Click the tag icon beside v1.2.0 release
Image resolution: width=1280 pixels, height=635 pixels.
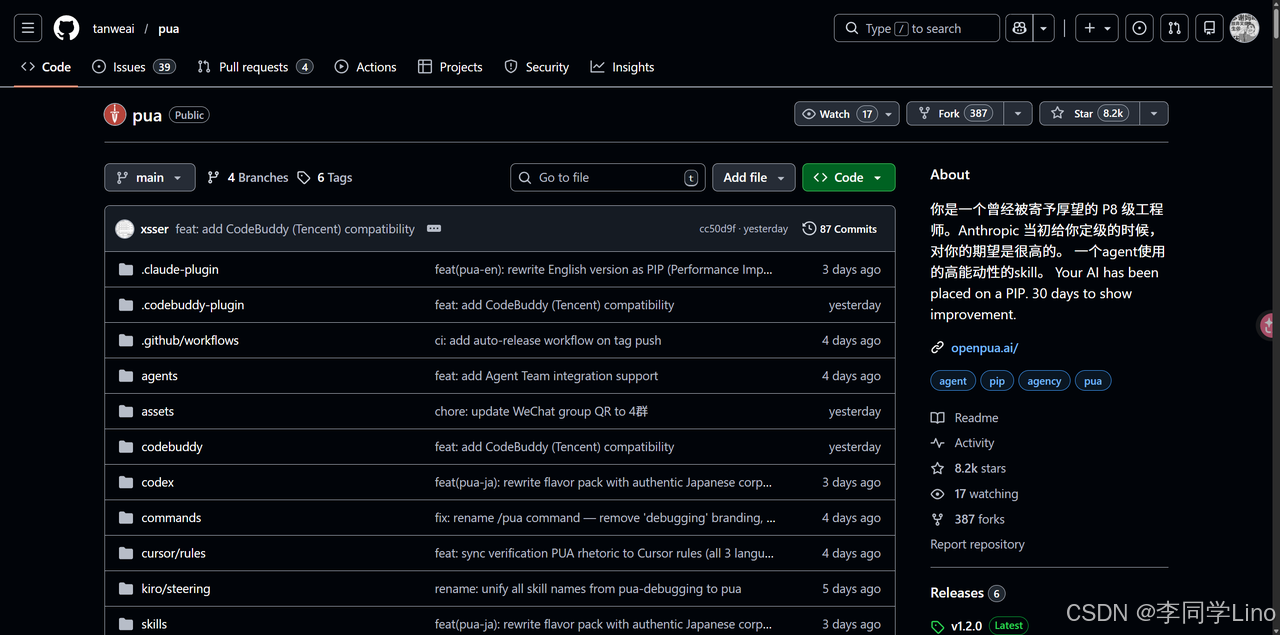937,626
